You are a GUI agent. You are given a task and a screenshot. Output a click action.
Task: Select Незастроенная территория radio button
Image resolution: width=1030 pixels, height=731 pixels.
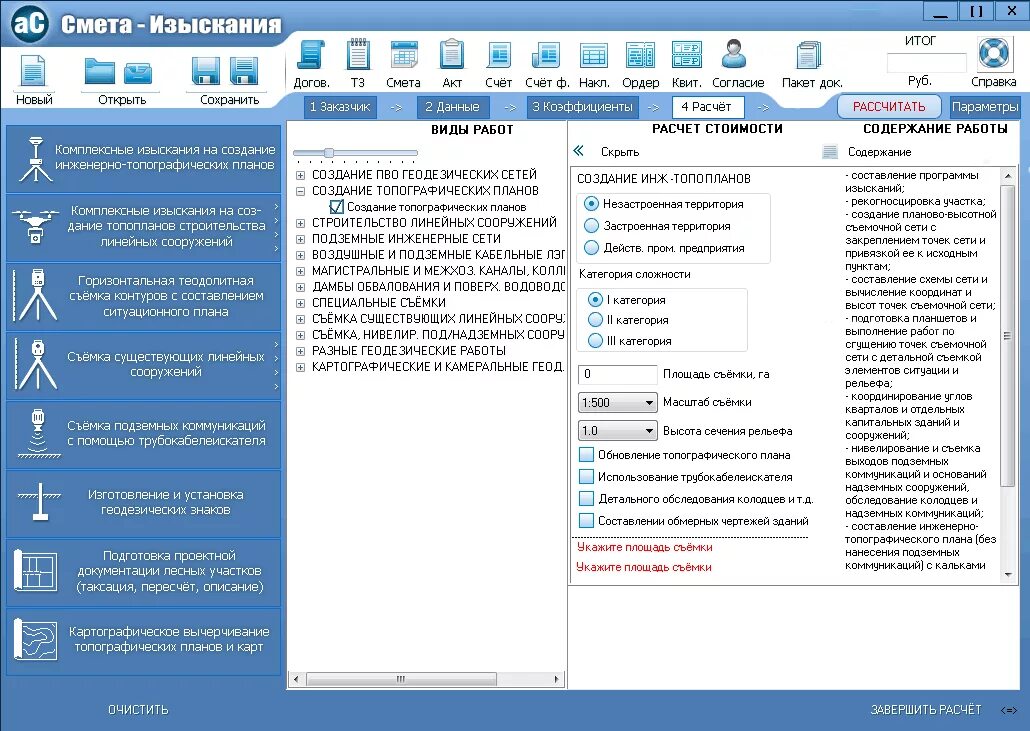coord(591,204)
